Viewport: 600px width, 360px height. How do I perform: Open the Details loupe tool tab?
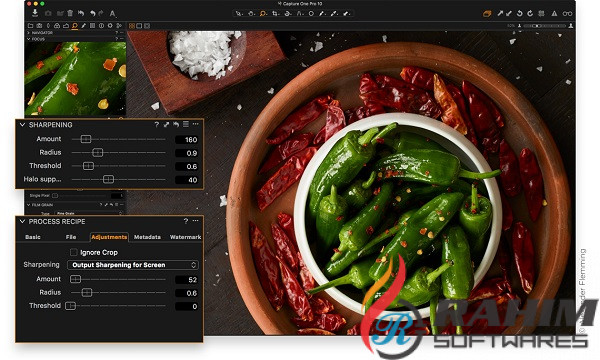click(75, 26)
